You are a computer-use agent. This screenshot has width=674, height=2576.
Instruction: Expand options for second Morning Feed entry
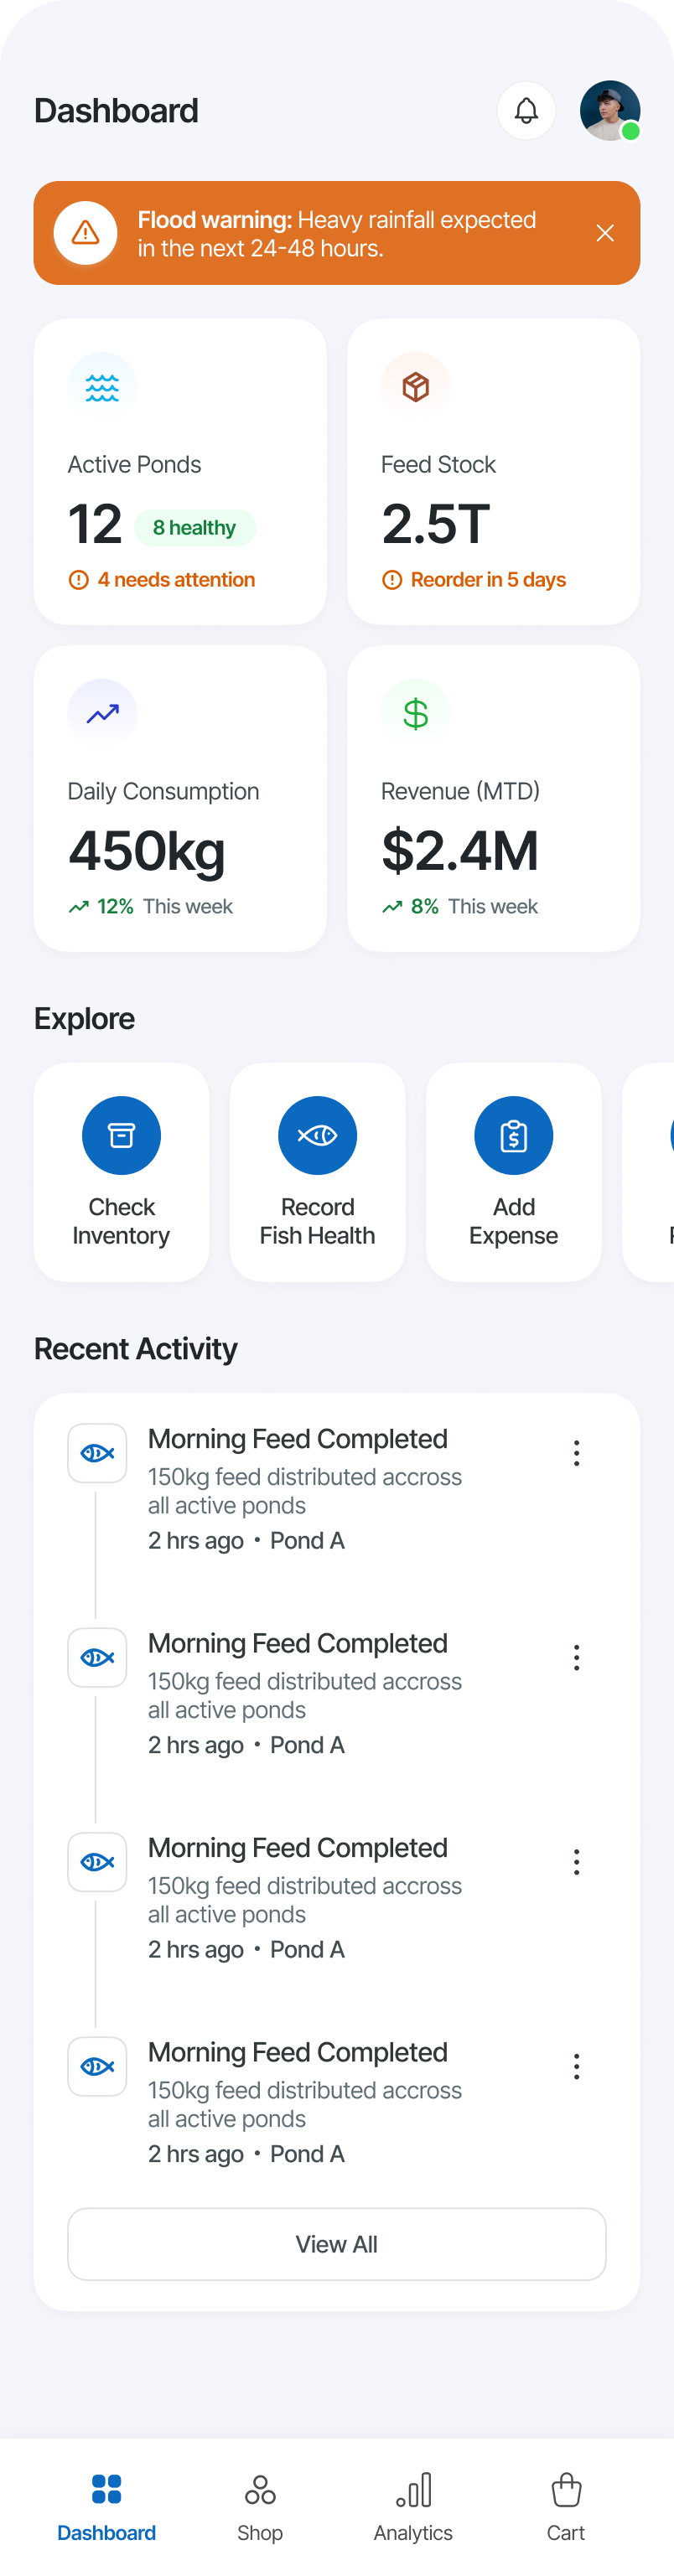[x=577, y=1657]
